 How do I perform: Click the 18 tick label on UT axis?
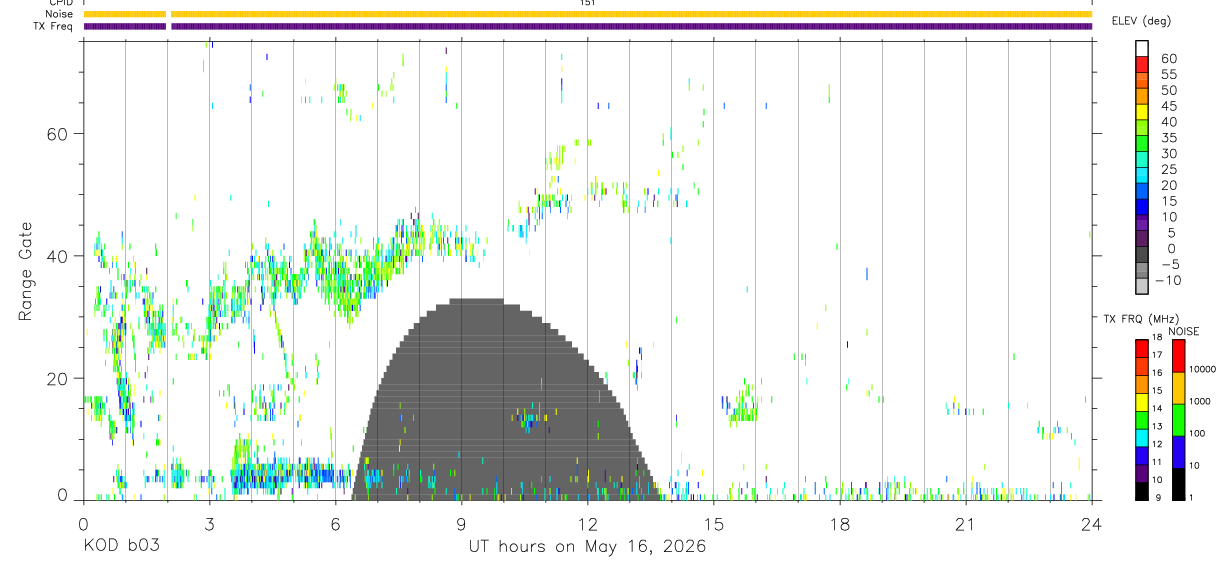(840, 524)
